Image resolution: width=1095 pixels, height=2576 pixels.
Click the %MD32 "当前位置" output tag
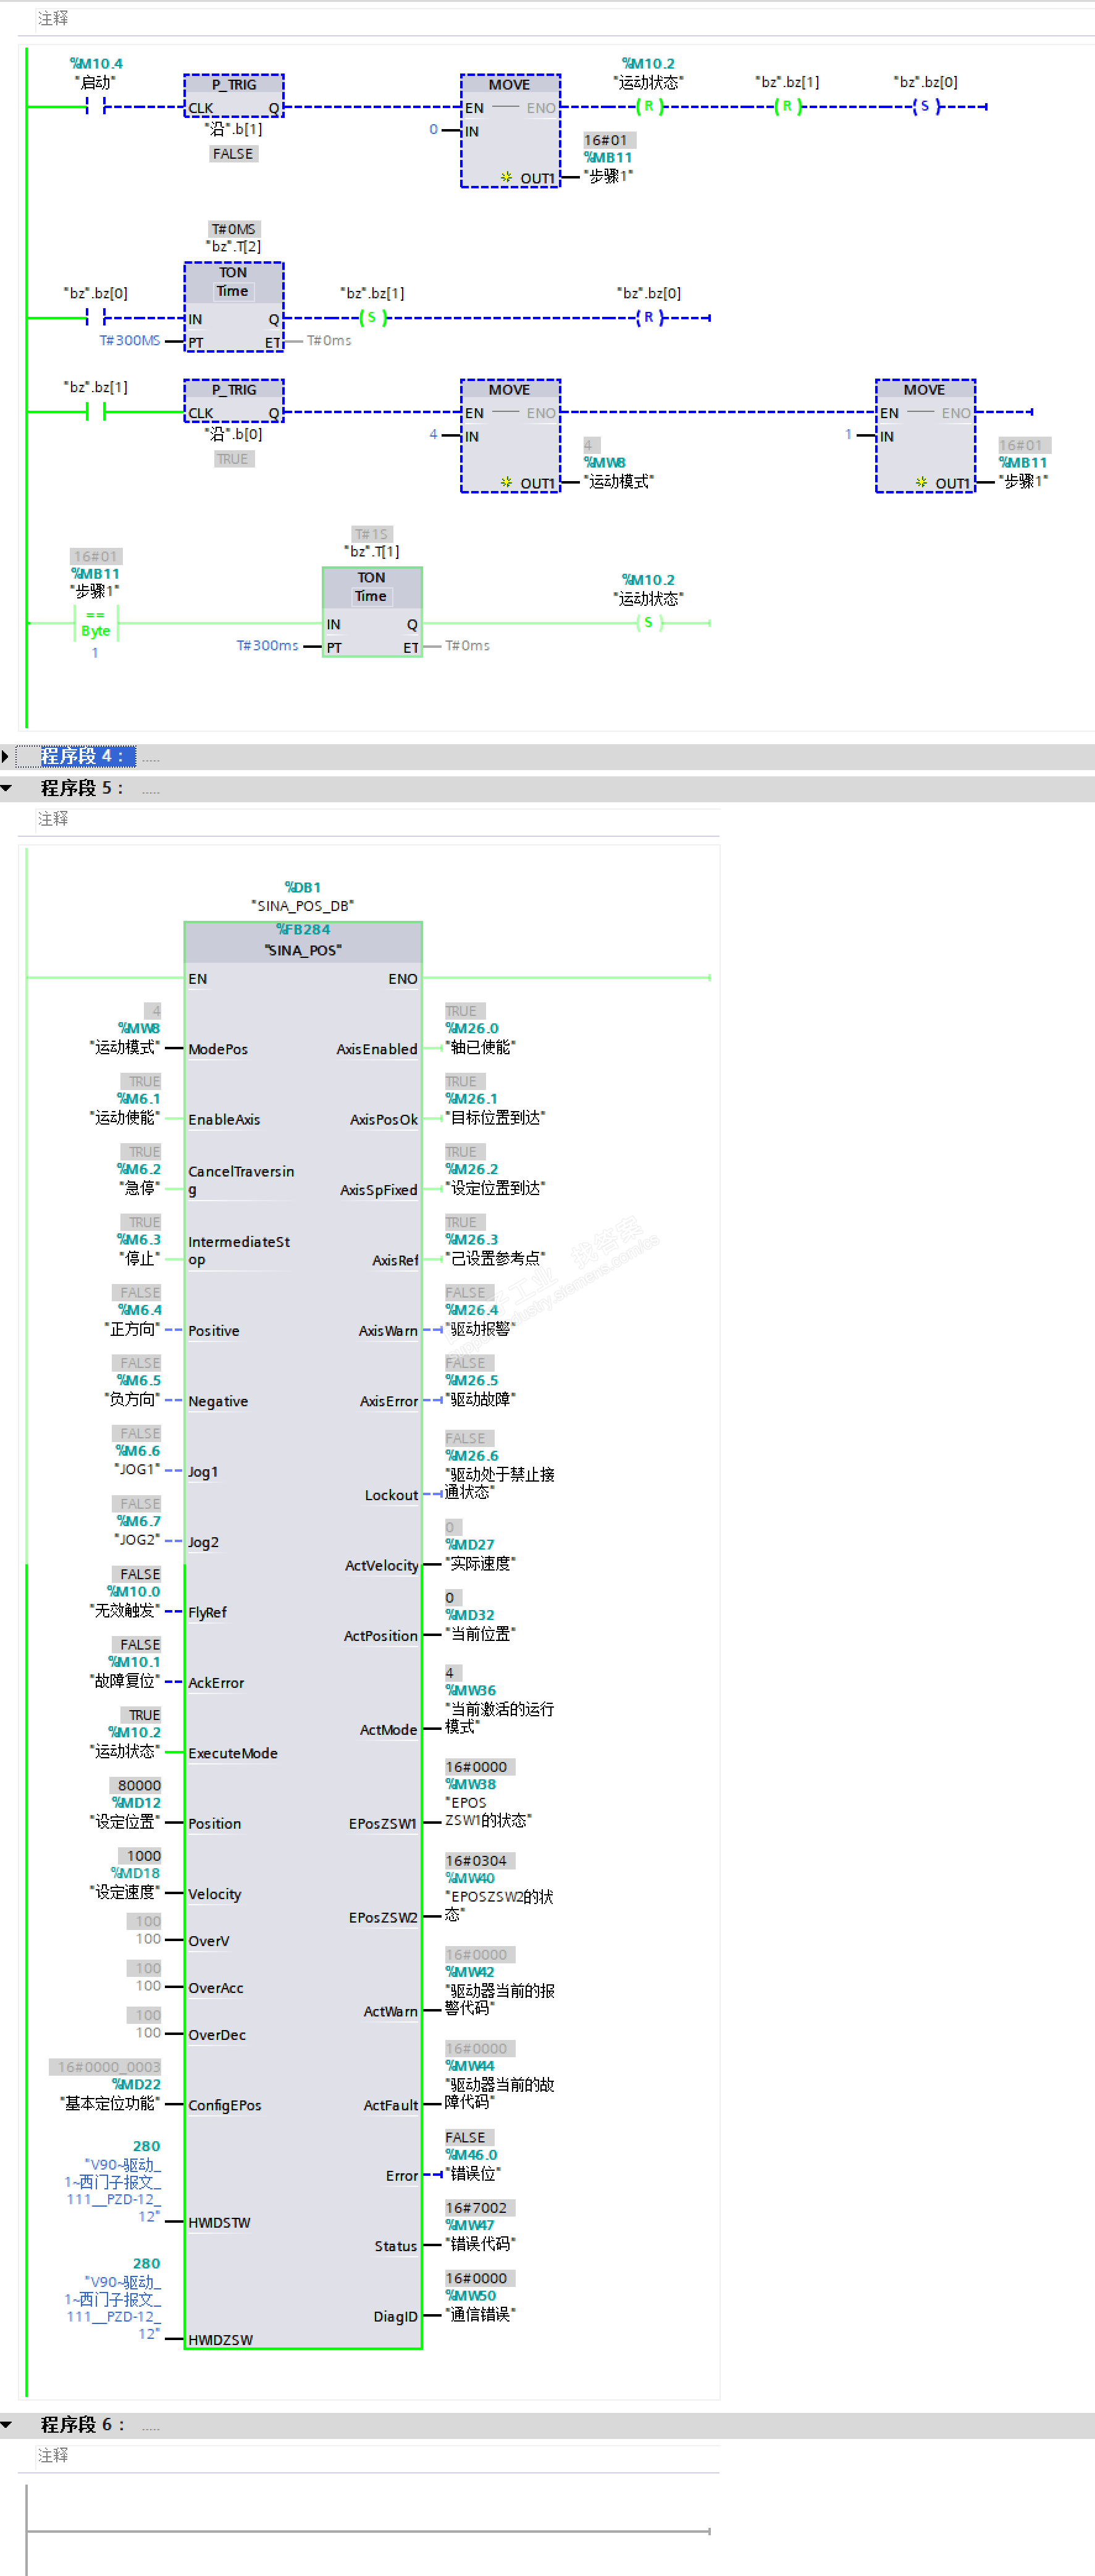(x=480, y=1624)
